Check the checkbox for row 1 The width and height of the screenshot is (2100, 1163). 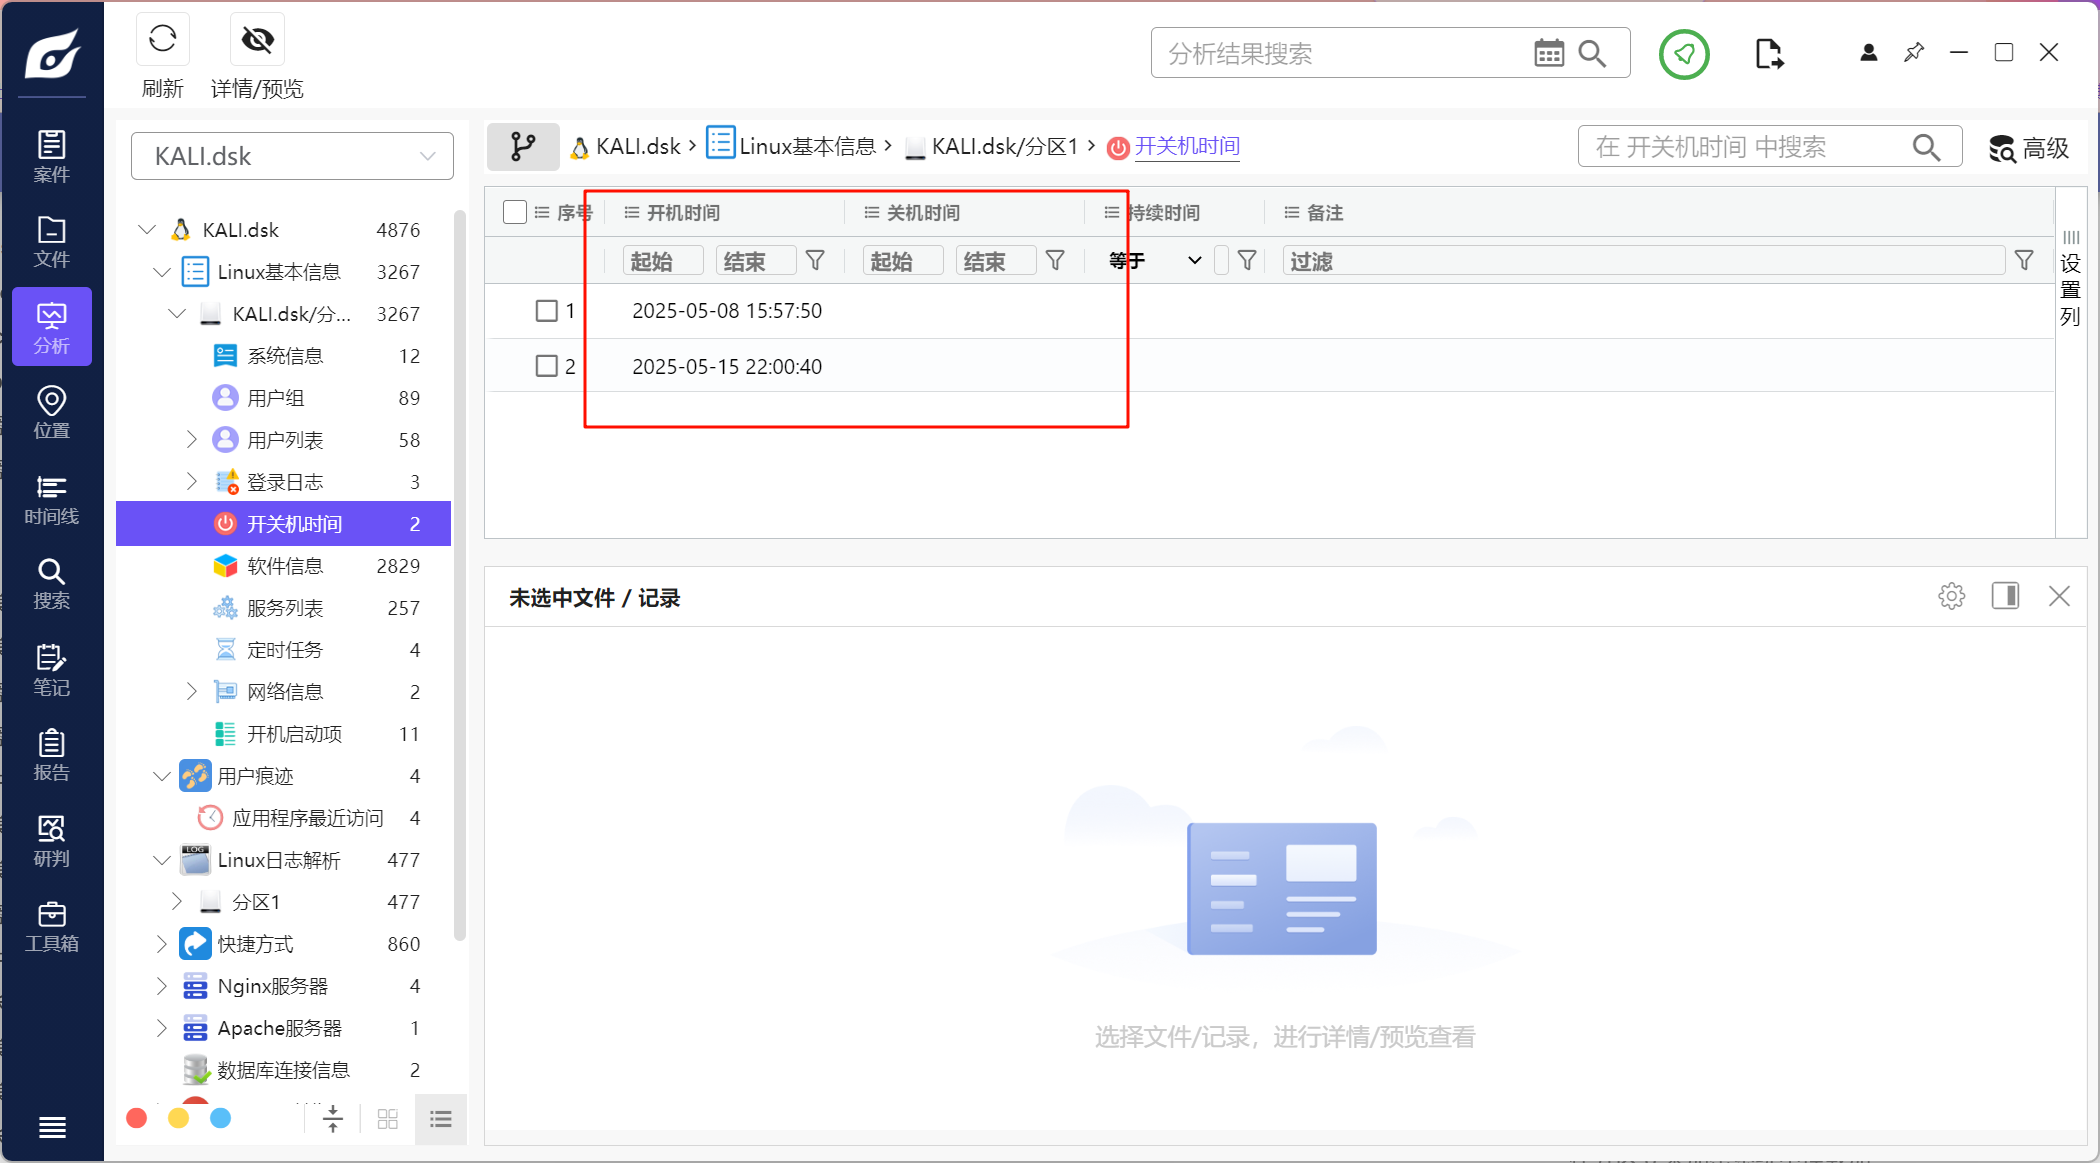click(x=546, y=311)
